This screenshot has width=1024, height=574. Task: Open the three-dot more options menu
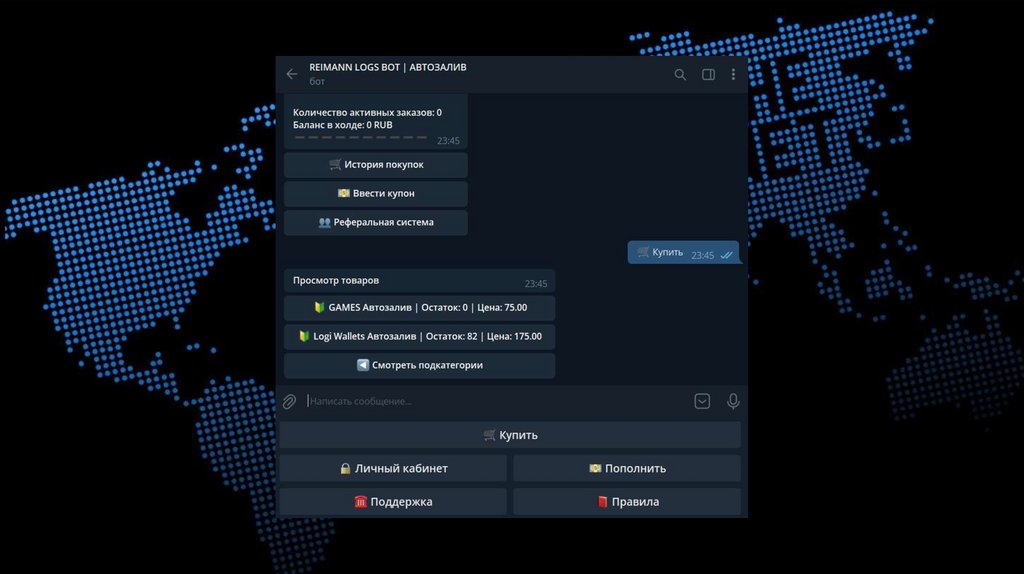click(x=733, y=74)
